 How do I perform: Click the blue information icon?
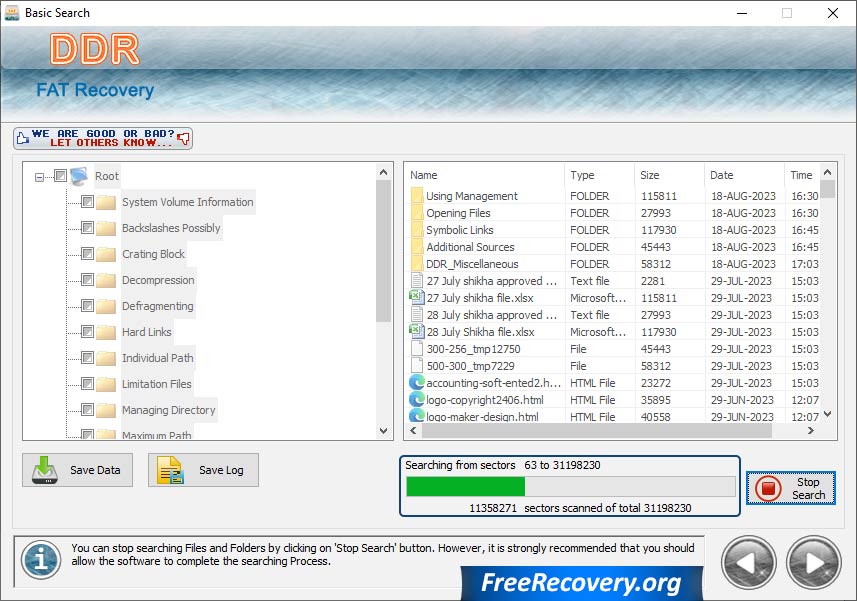point(41,560)
